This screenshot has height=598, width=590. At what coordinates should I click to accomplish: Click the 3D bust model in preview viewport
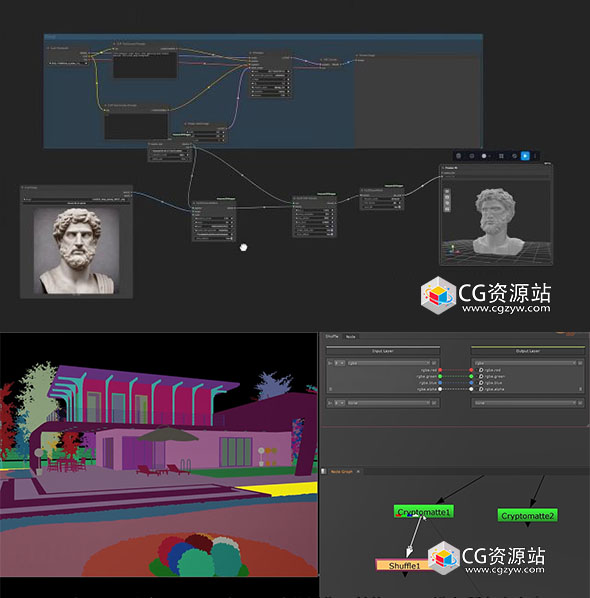(498, 222)
